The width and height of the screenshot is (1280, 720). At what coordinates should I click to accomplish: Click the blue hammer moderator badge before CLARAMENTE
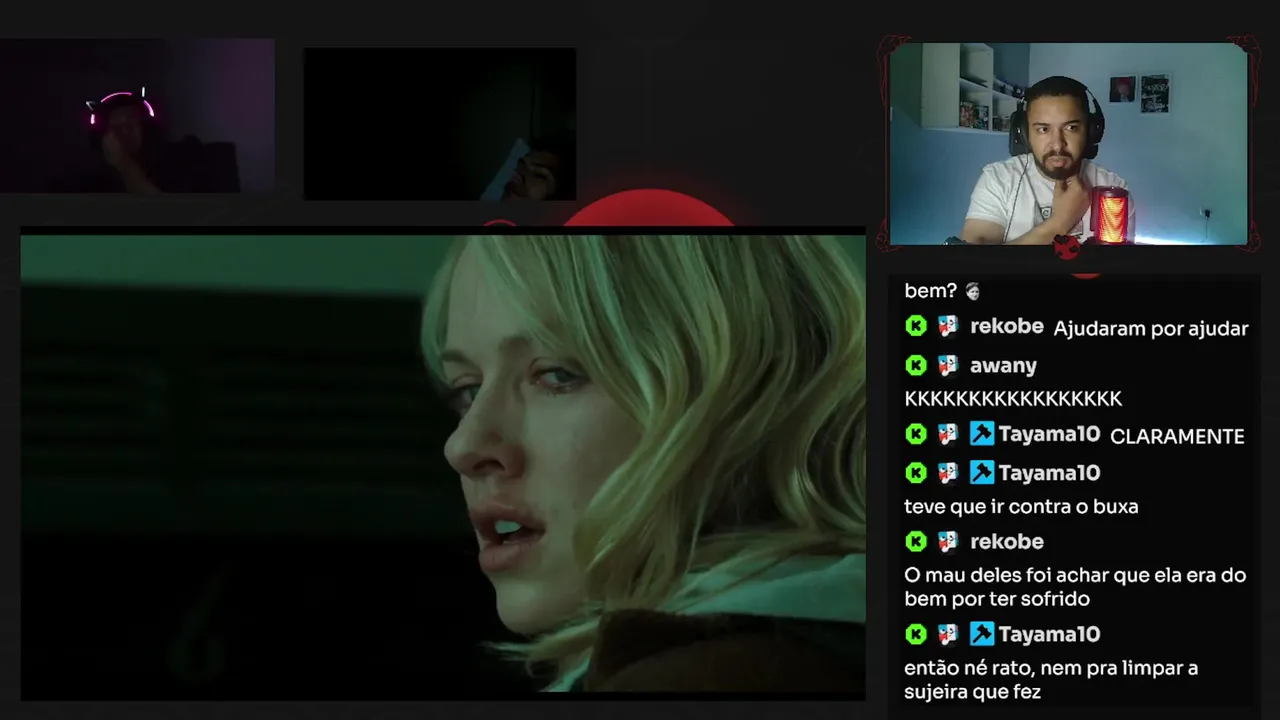tap(982, 434)
